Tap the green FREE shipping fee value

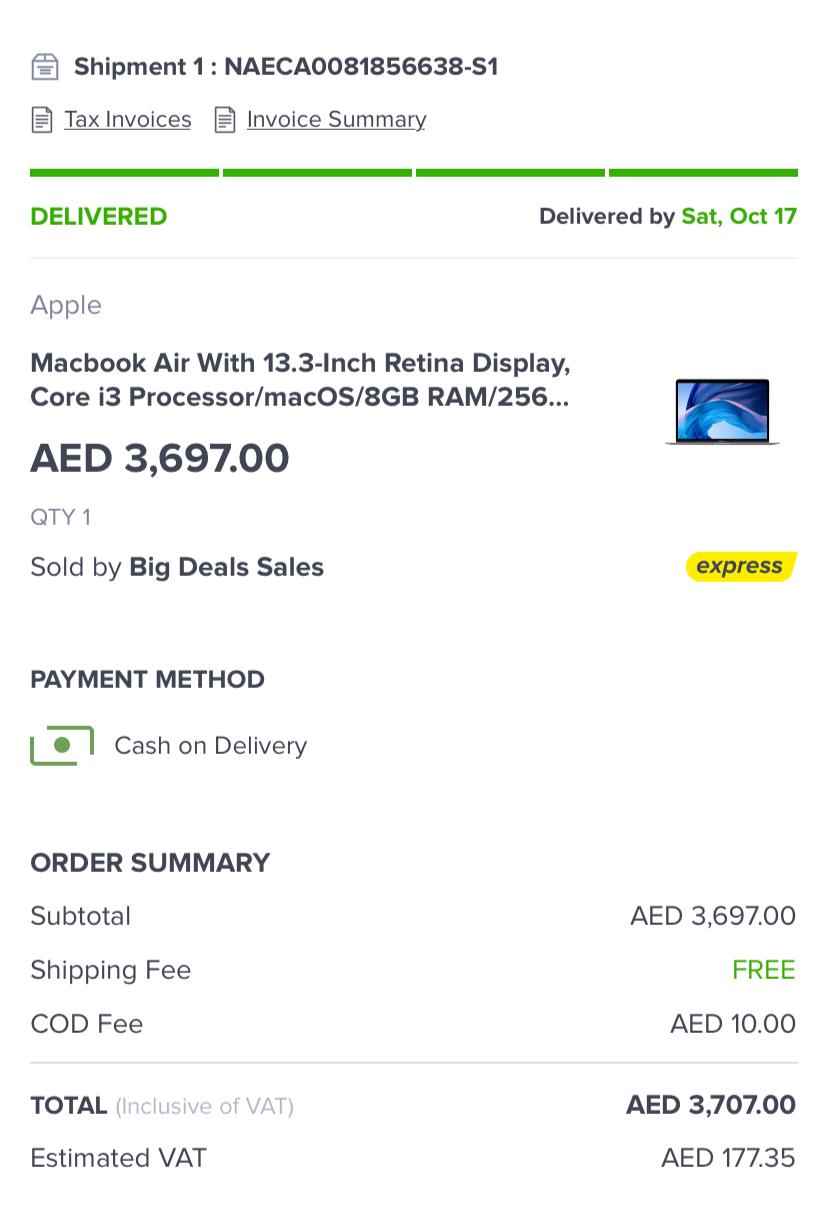763,970
